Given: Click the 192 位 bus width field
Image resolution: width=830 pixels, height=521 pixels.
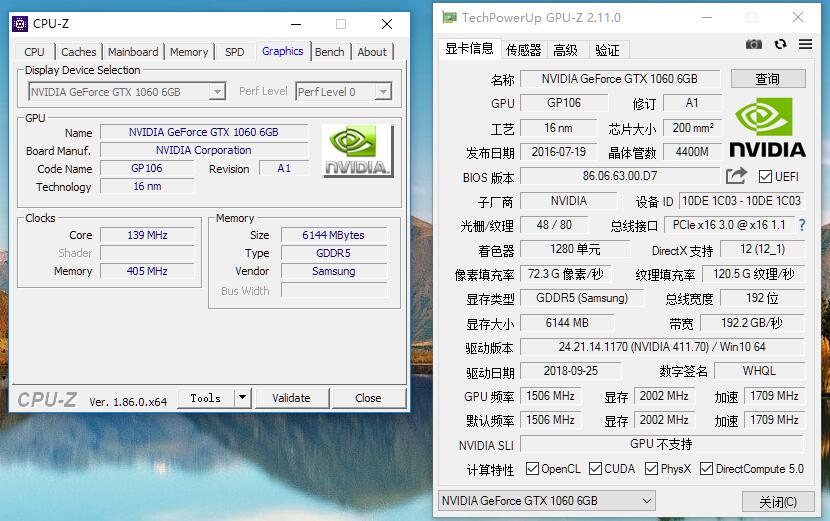Looking at the screenshot, I should coord(762,298).
